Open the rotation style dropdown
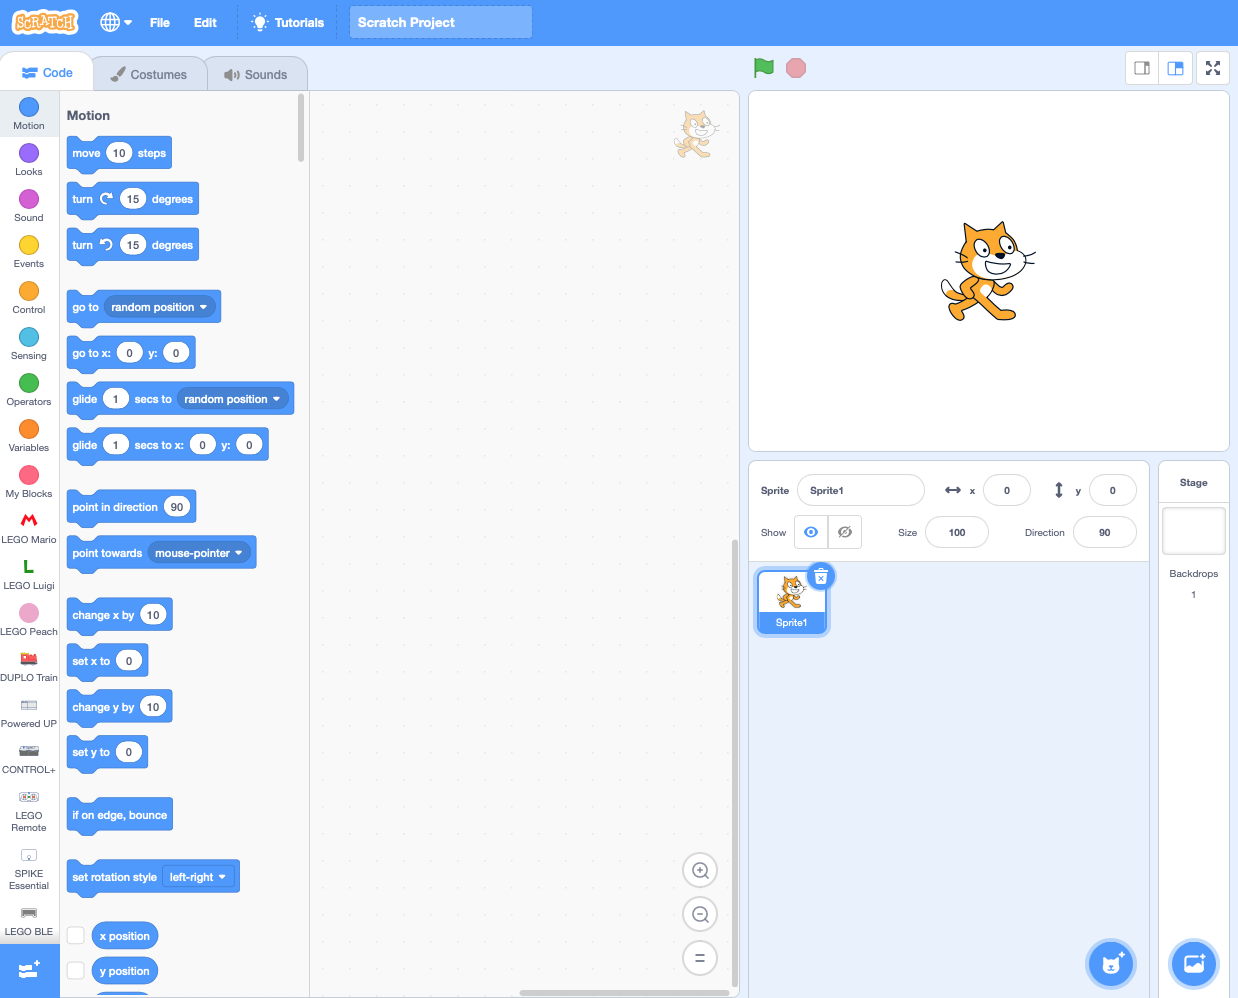 pos(199,876)
